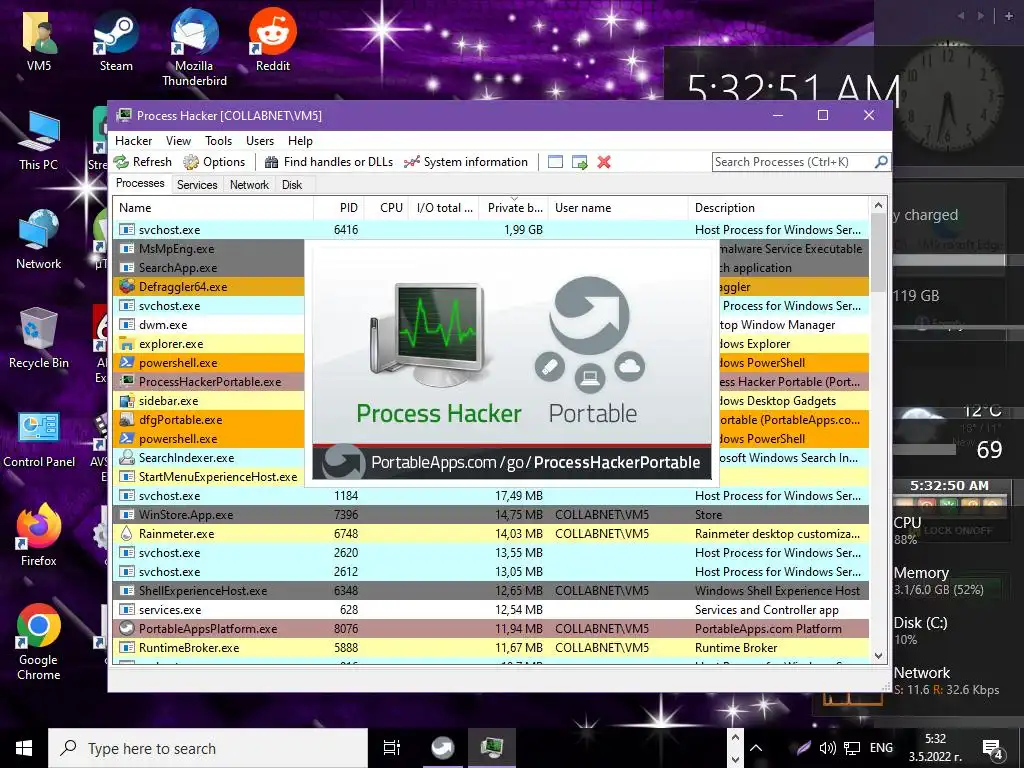
Task: Click the taskbar search box
Action: 208,748
